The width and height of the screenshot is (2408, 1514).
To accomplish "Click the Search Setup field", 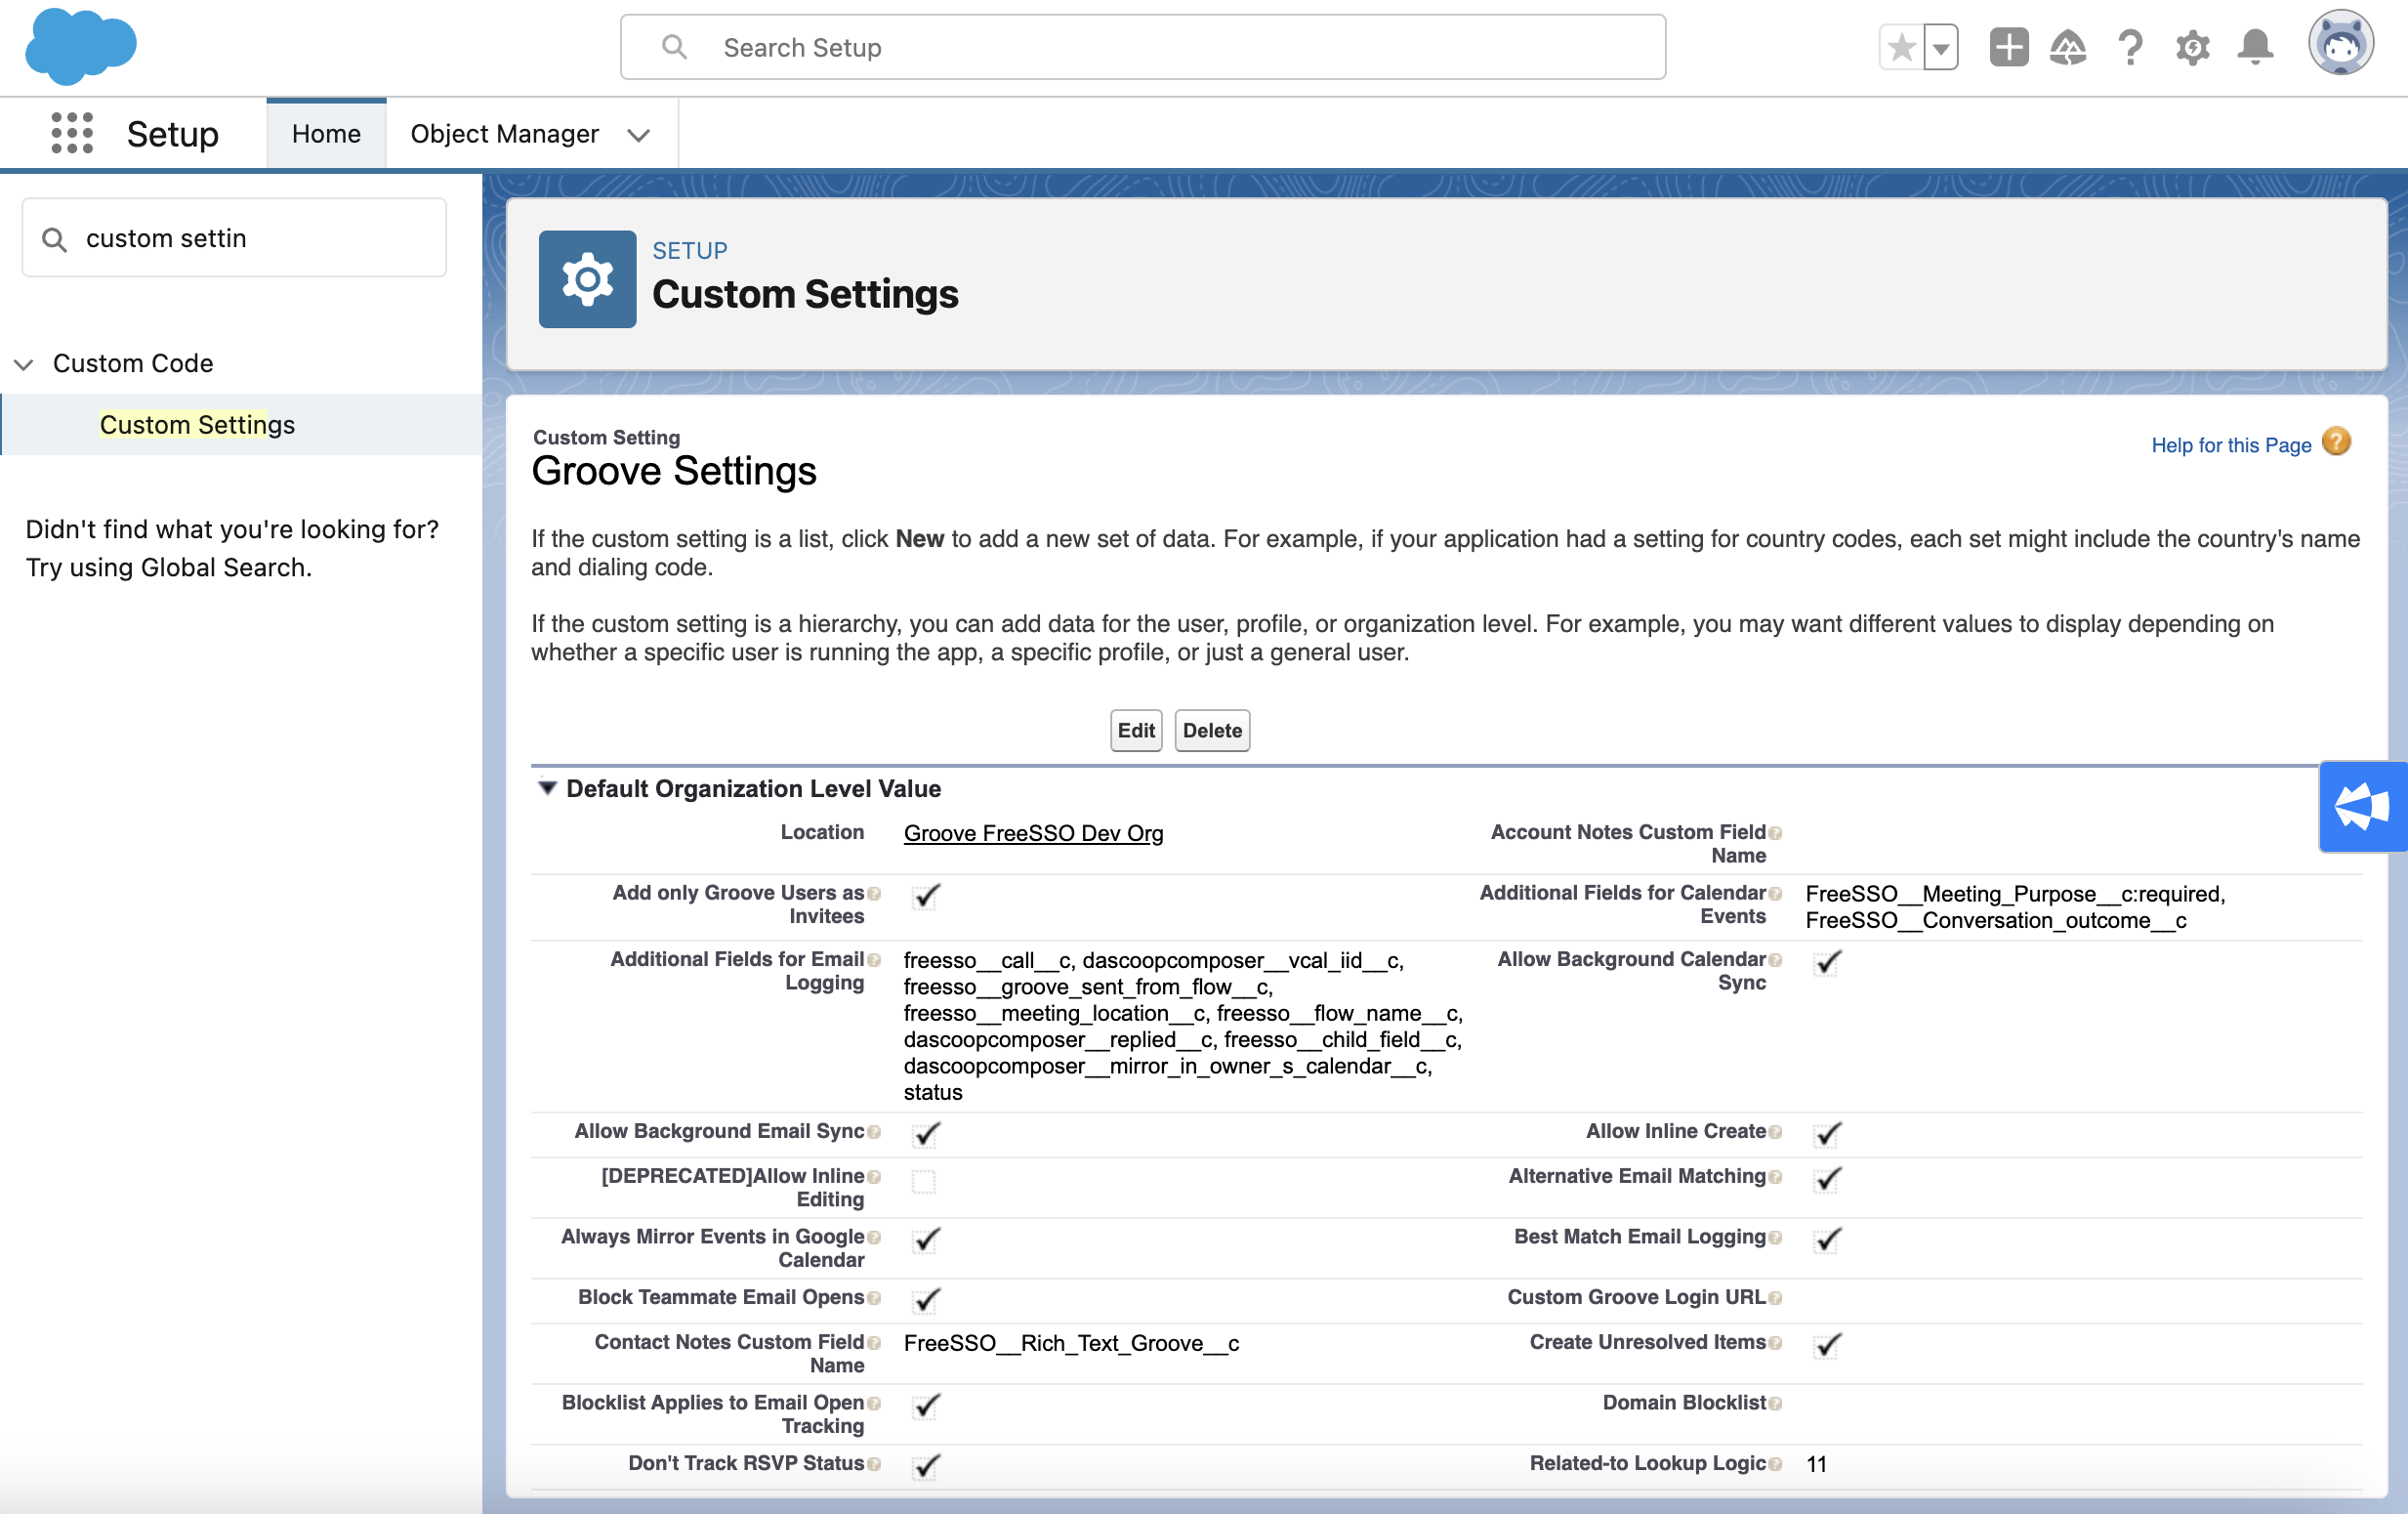I will point(1143,47).
